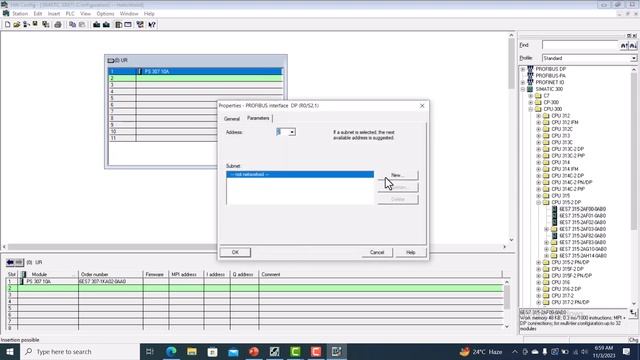The image size is (640, 360).
Task: Select the PROFIBUS DP catalog icon
Action: (x=530, y=69)
